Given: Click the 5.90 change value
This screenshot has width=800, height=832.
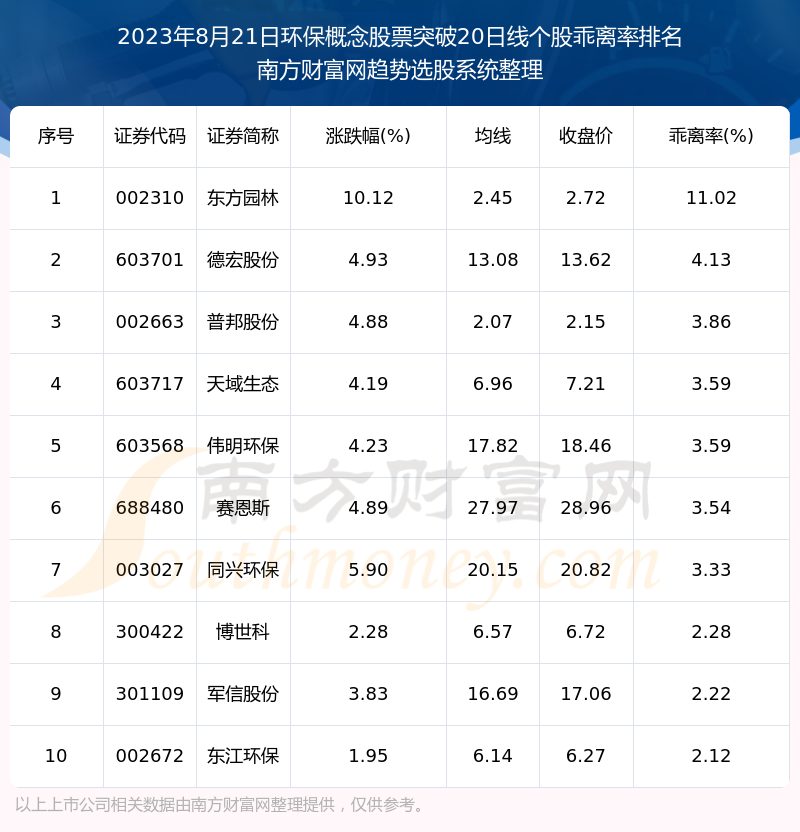Looking at the screenshot, I should coord(368,570).
